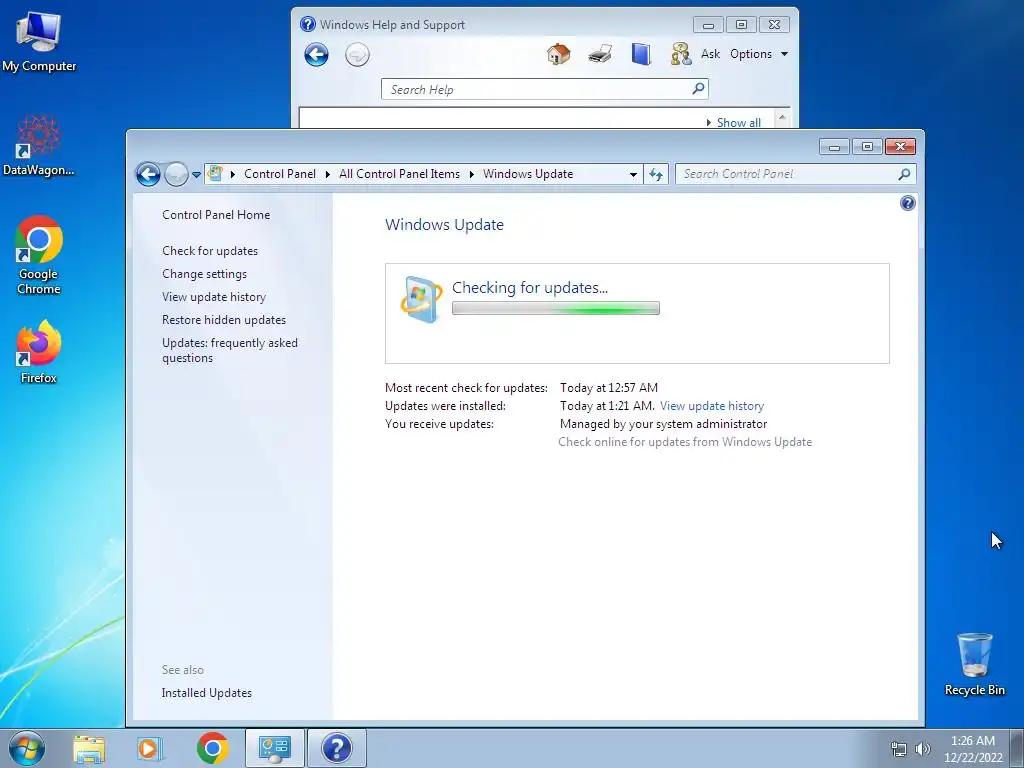Viewport: 1024px width, 768px height.
Task: Go to Help and Support home
Action: (x=558, y=54)
